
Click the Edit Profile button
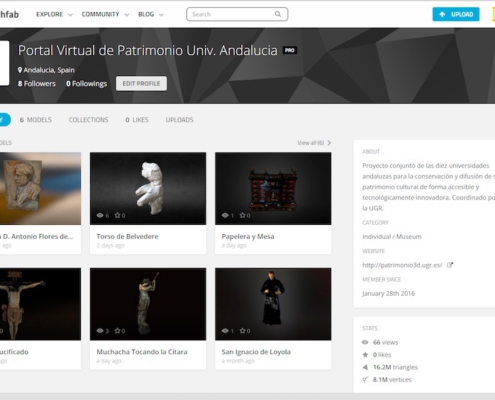tap(141, 83)
